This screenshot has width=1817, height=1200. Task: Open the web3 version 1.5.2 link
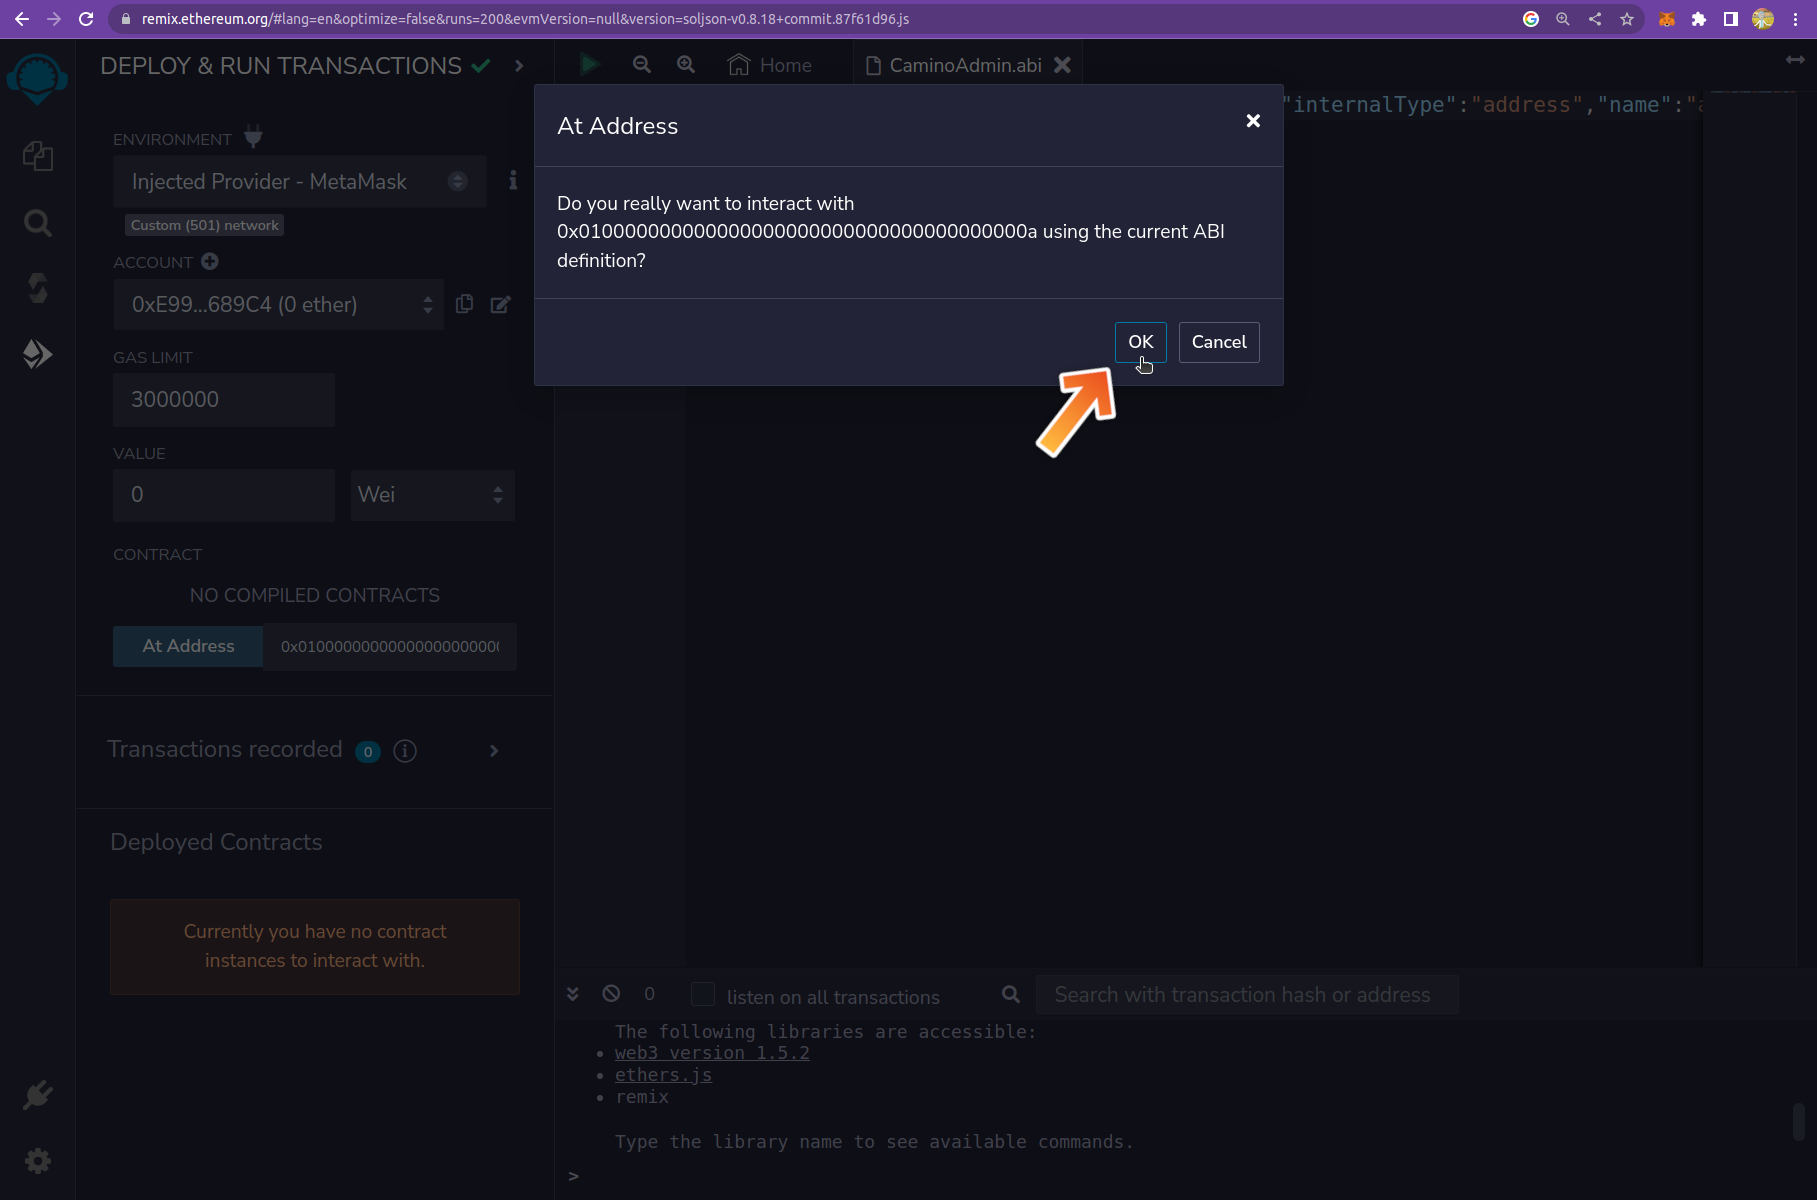click(x=712, y=1053)
